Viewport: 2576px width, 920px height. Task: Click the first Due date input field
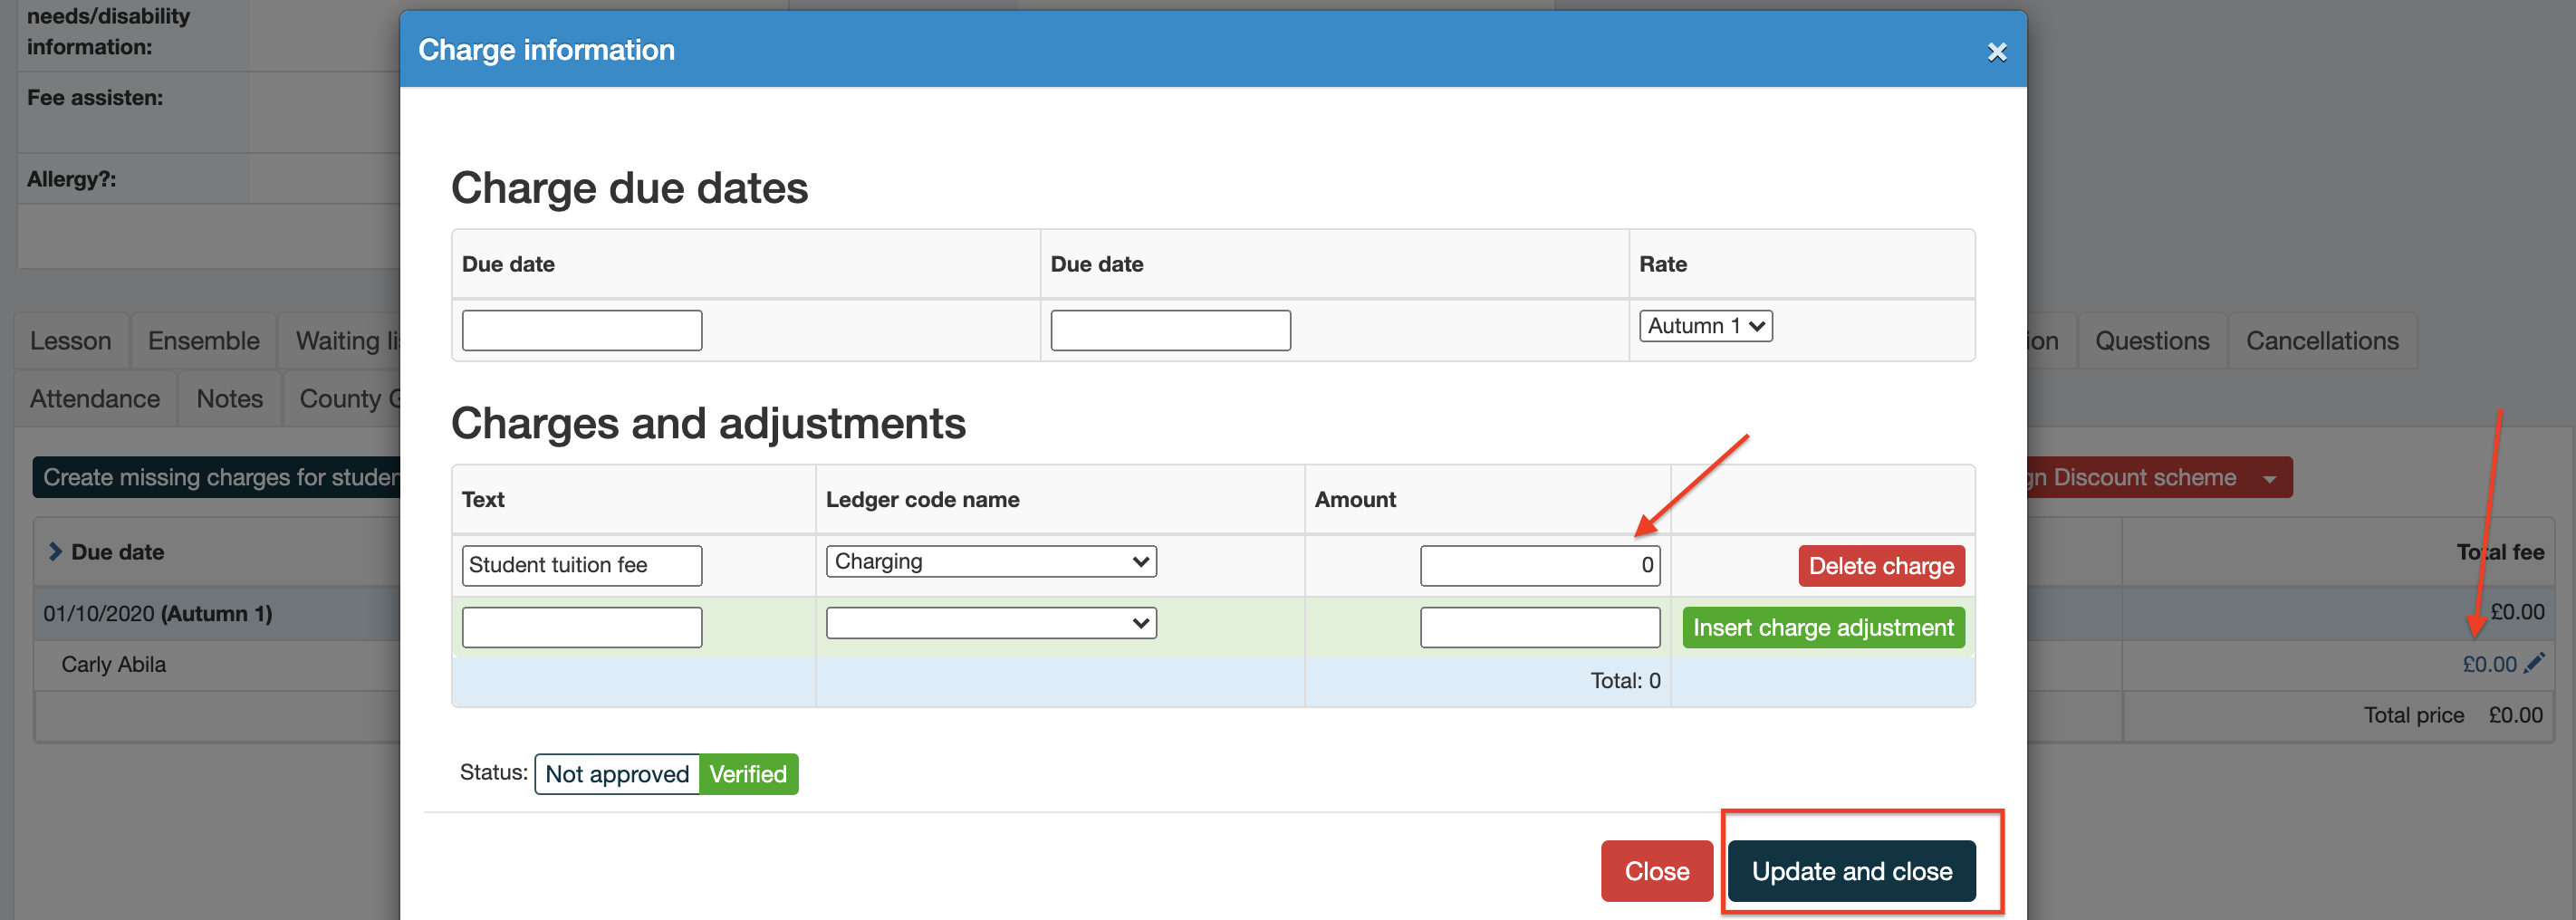pos(582,330)
